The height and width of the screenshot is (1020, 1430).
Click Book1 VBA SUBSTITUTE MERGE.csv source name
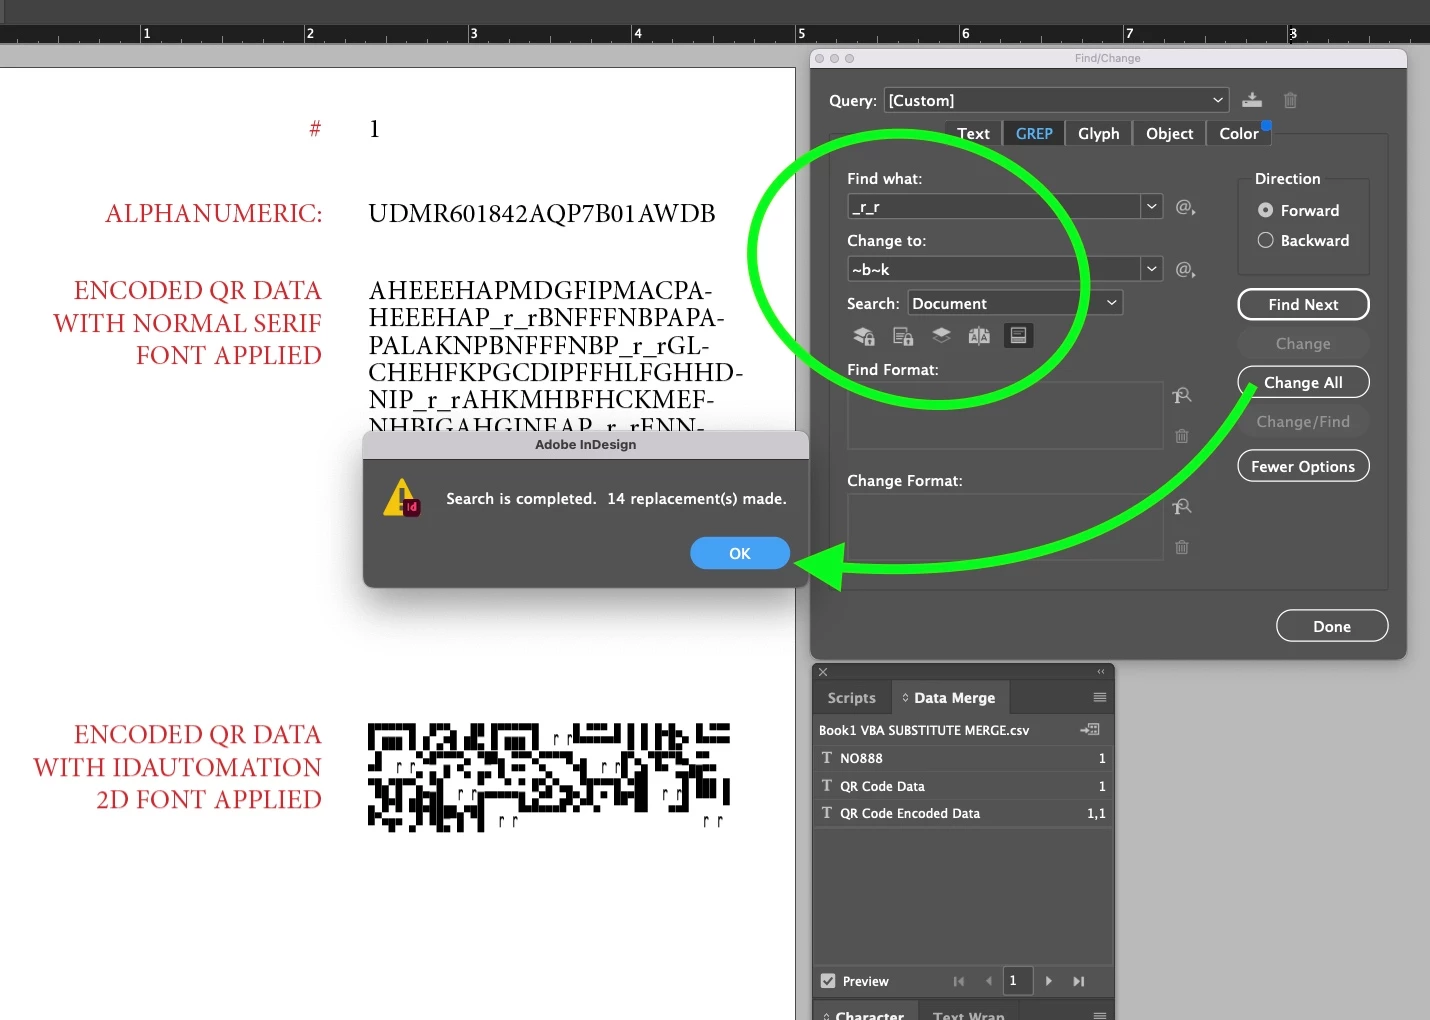click(x=924, y=730)
